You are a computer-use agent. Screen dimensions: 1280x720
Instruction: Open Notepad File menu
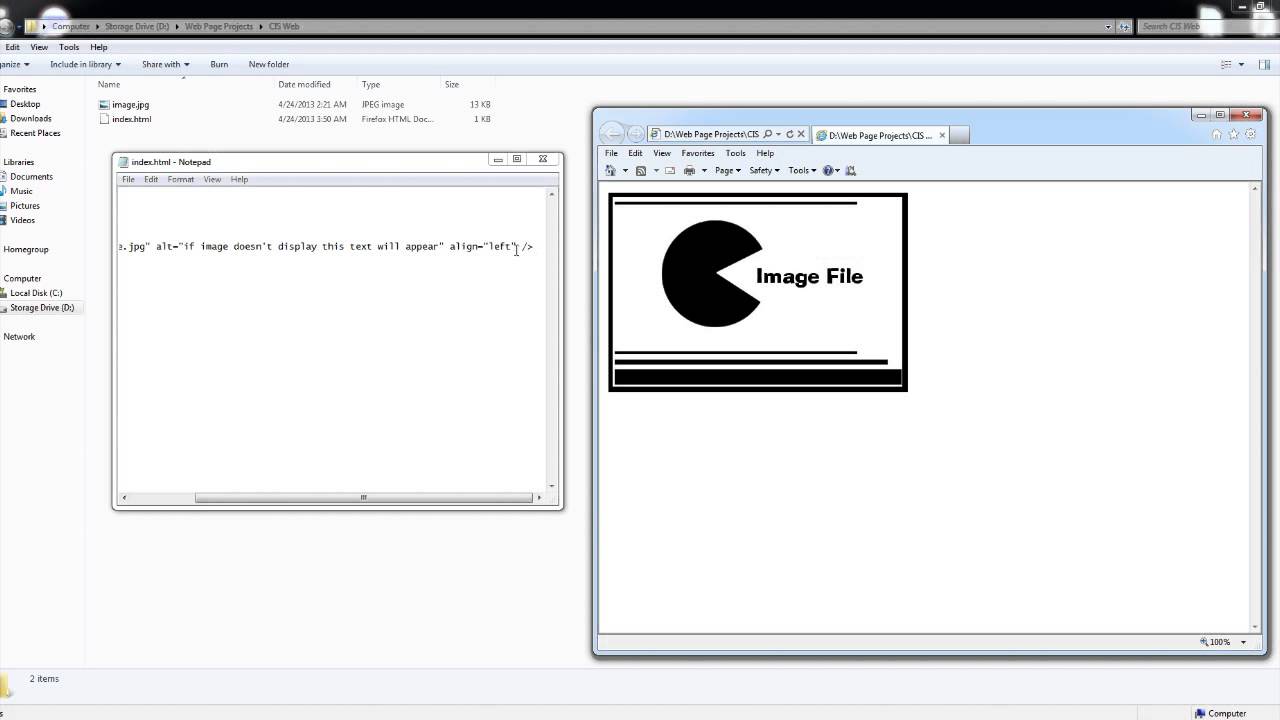coord(128,179)
